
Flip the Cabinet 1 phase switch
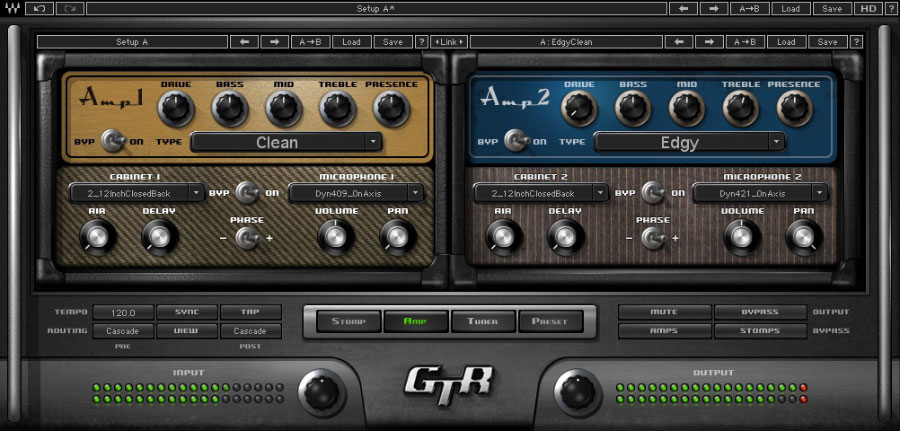[246, 238]
